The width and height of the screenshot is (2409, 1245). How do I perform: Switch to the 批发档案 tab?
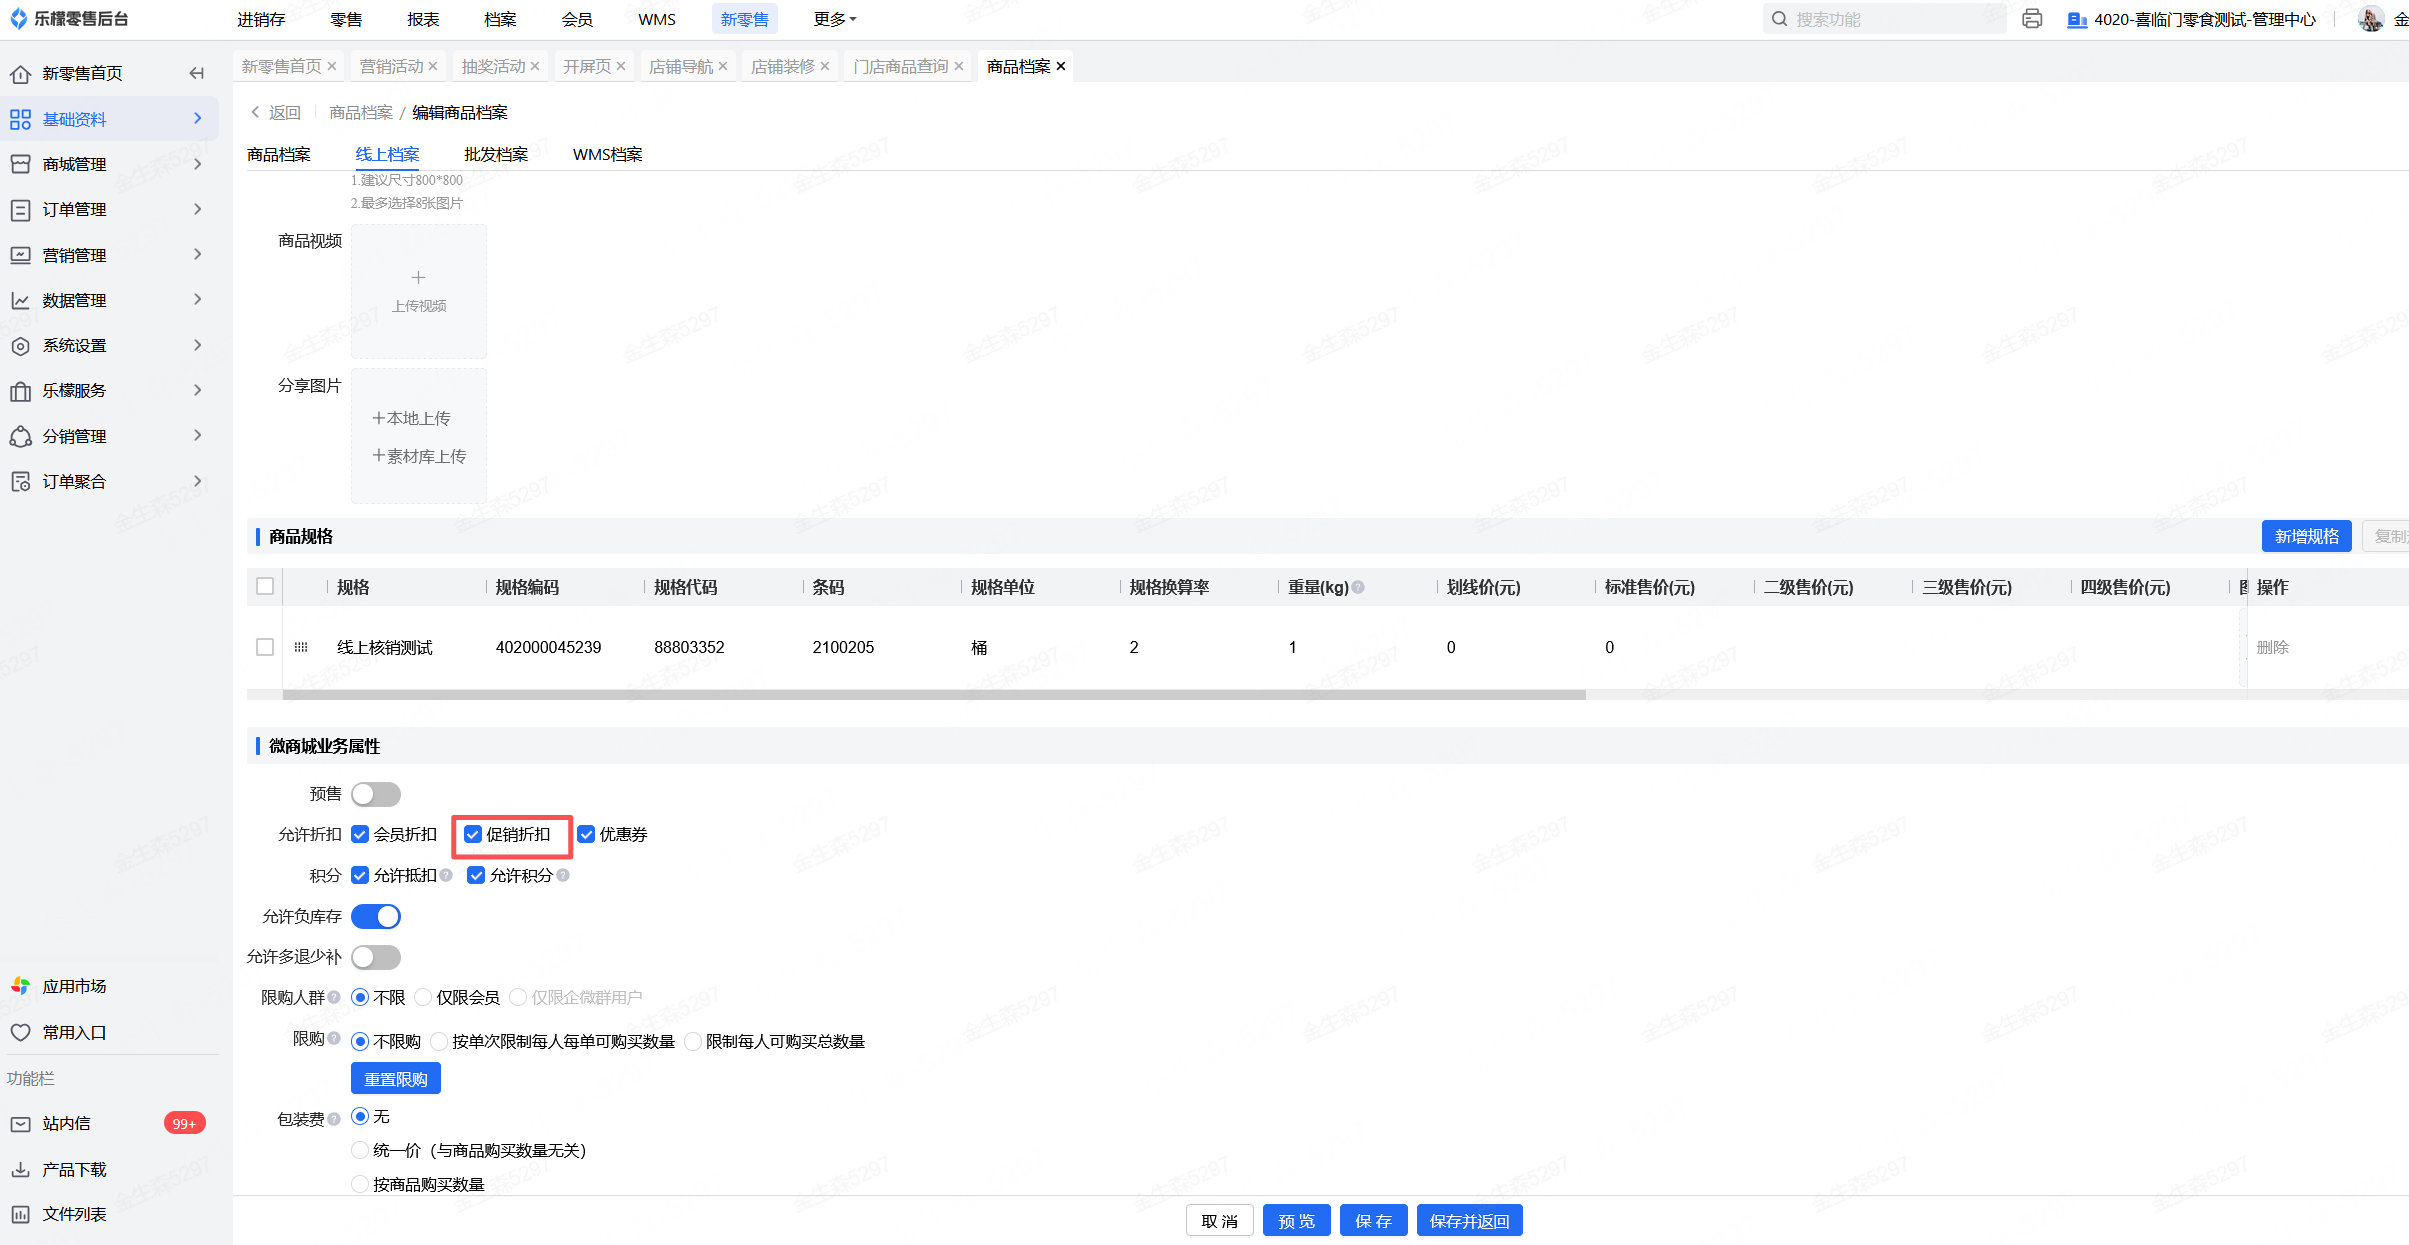coord(495,154)
